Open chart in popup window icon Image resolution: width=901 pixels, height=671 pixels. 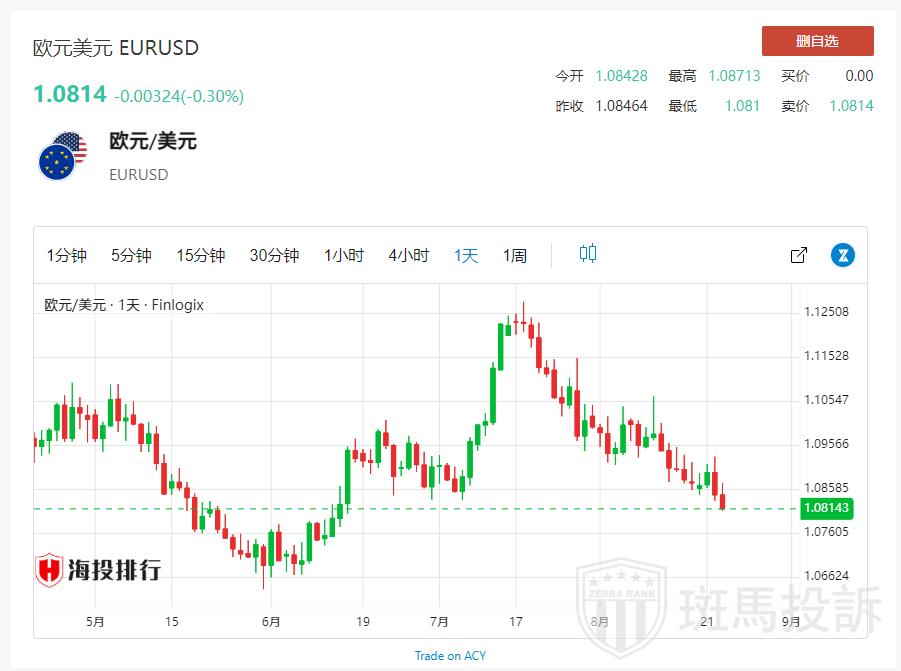click(798, 255)
